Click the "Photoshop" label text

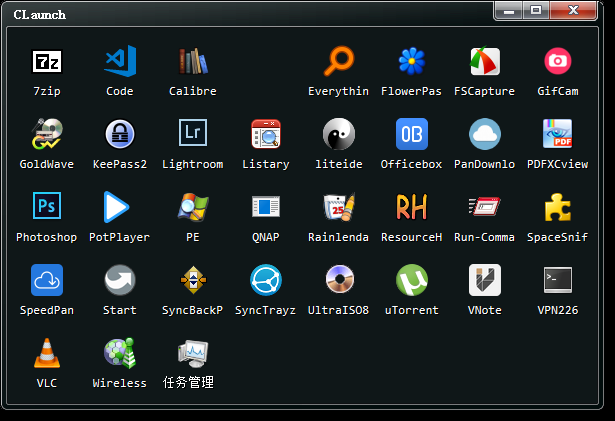click(x=46, y=237)
